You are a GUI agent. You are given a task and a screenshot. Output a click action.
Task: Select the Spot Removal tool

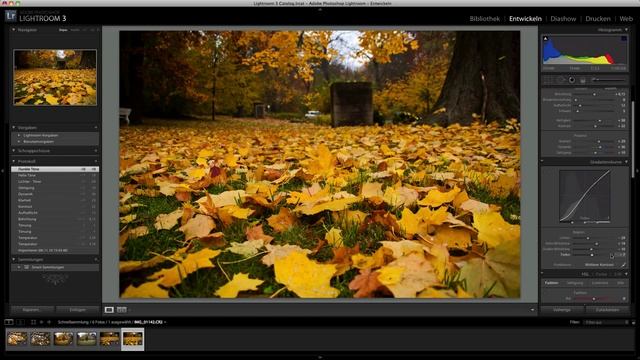(x=561, y=80)
